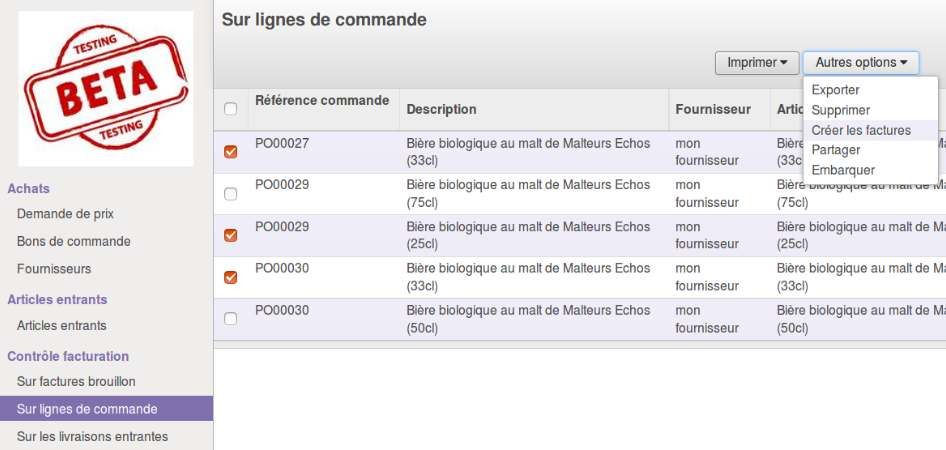Uncheck the PO00027 row checkbox
The image size is (946, 450).
pyautogui.click(x=231, y=152)
